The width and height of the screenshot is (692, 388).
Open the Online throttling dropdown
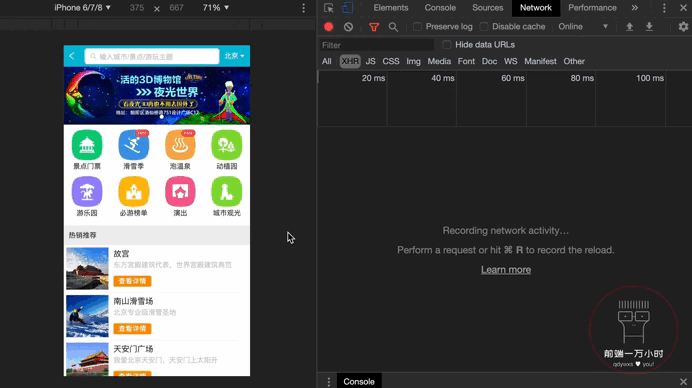coord(583,26)
